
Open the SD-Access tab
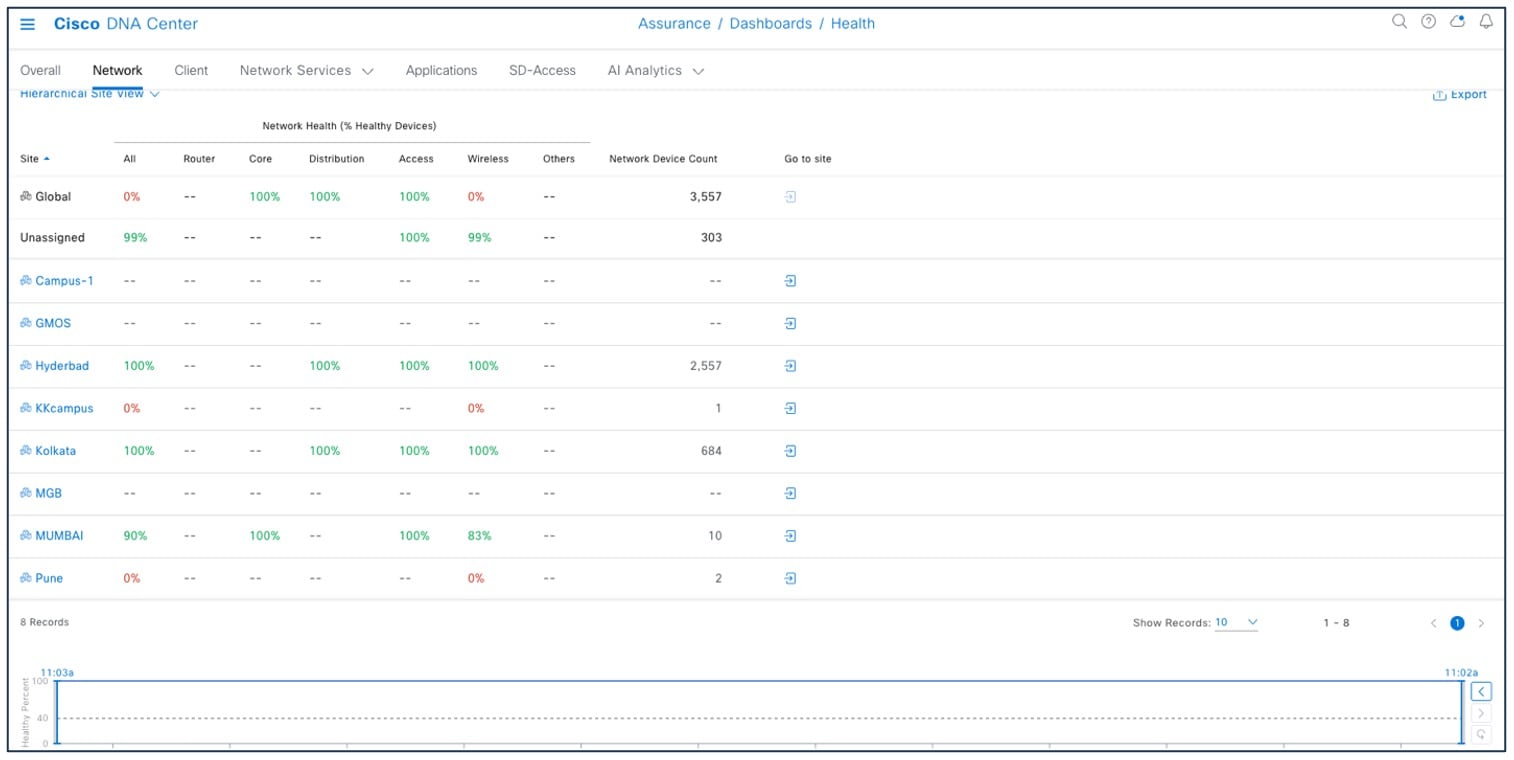[x=542, y=71]
